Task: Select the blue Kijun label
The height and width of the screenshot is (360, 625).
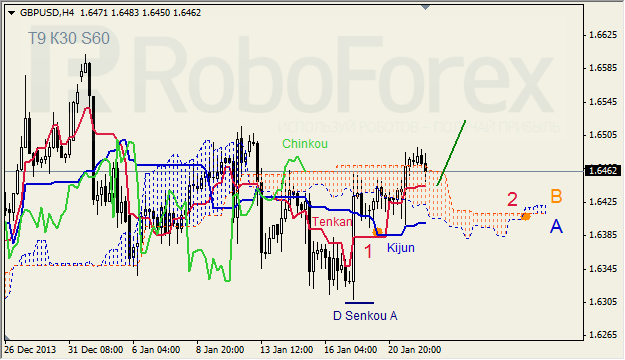Action: [401, 248]
